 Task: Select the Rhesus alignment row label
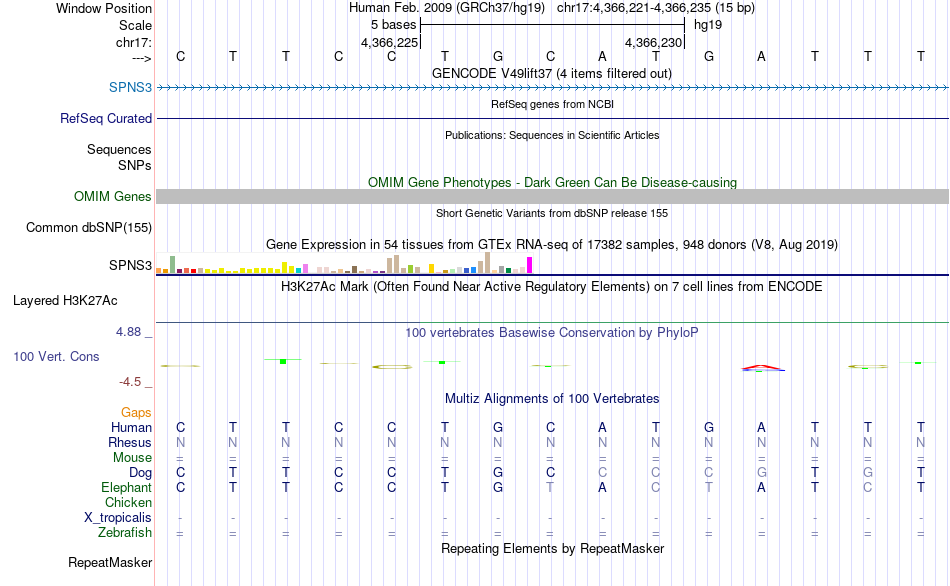pyautogui.click(x=130, y=442)
